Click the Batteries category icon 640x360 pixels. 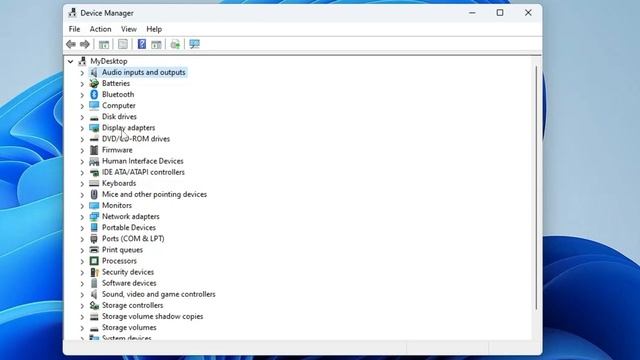94,83
